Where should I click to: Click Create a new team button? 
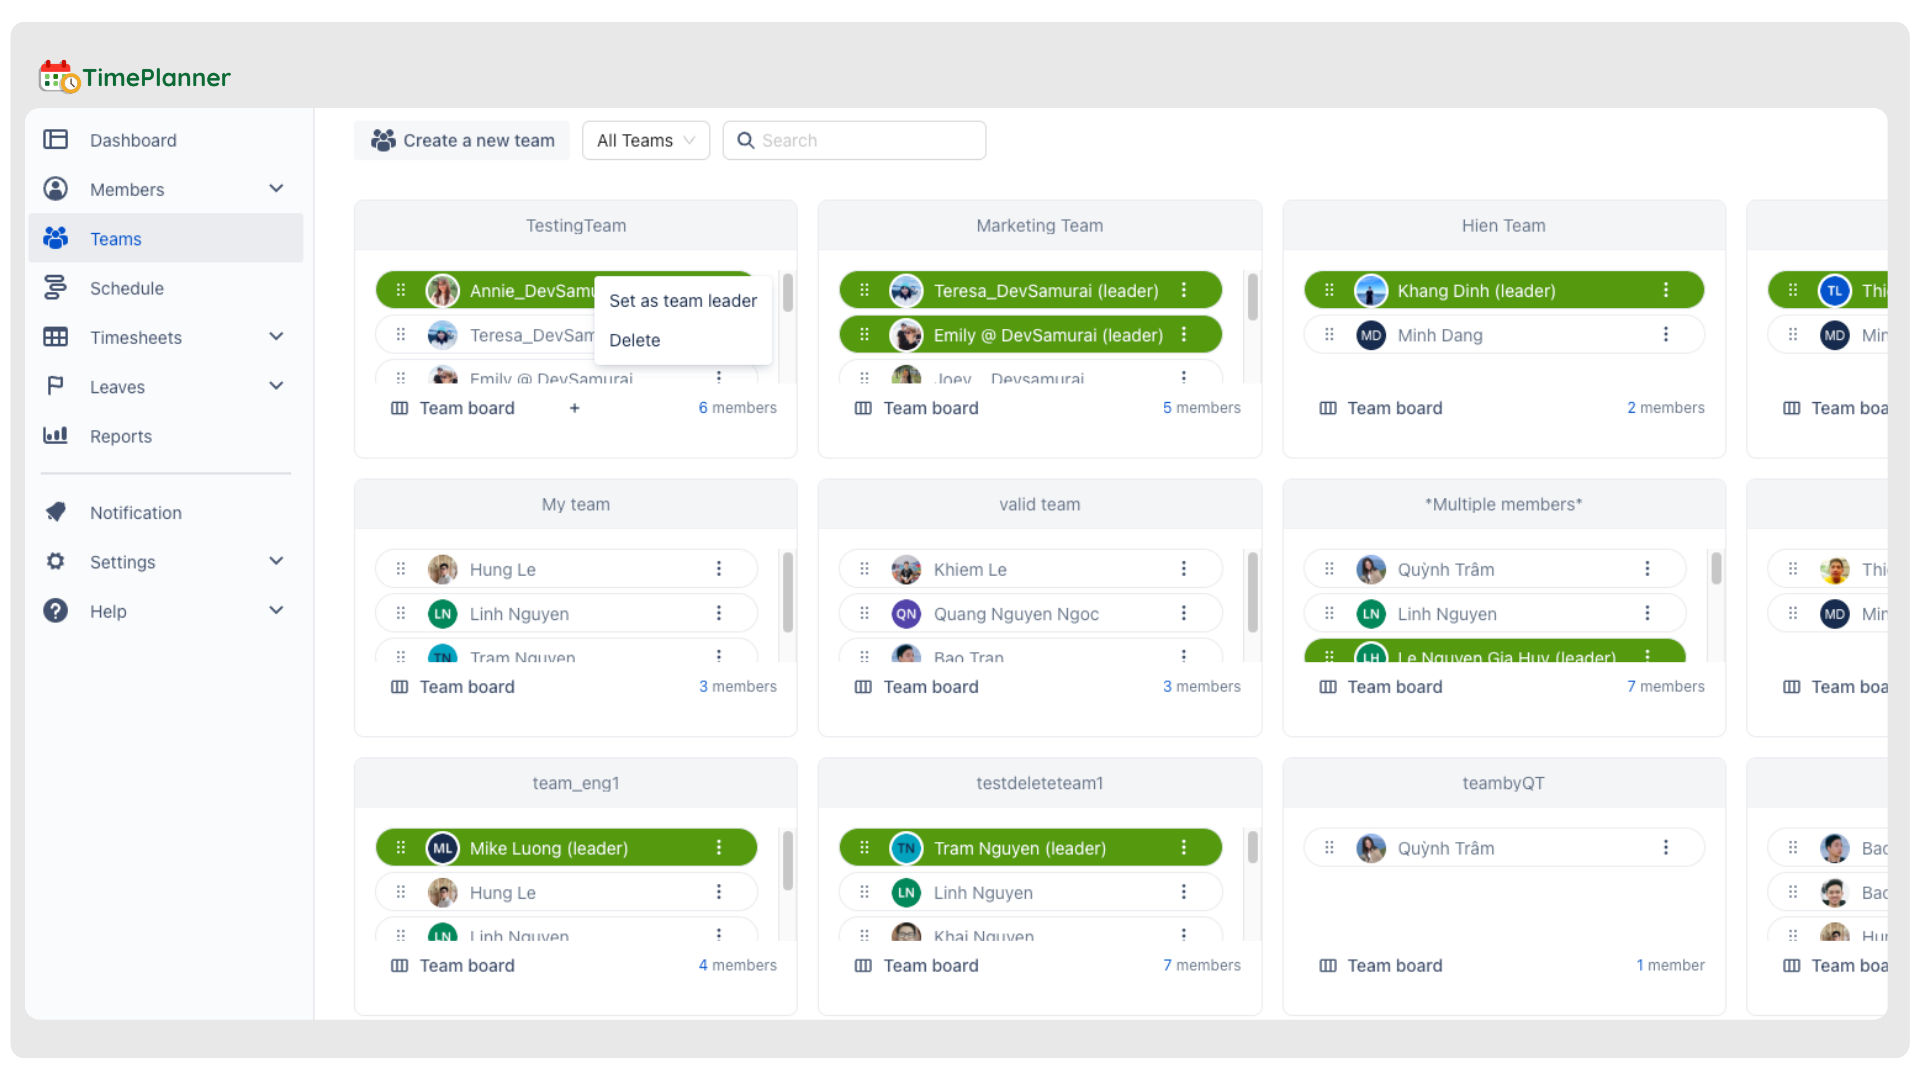(x=462, y=140)
